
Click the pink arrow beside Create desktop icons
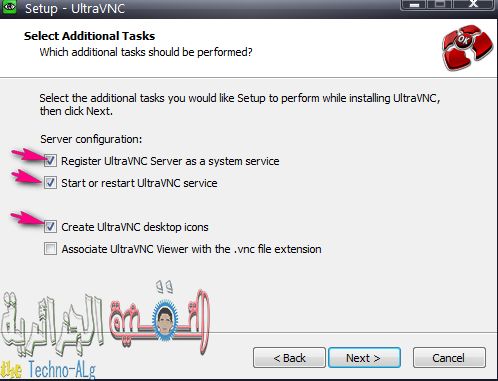[28, 219]
